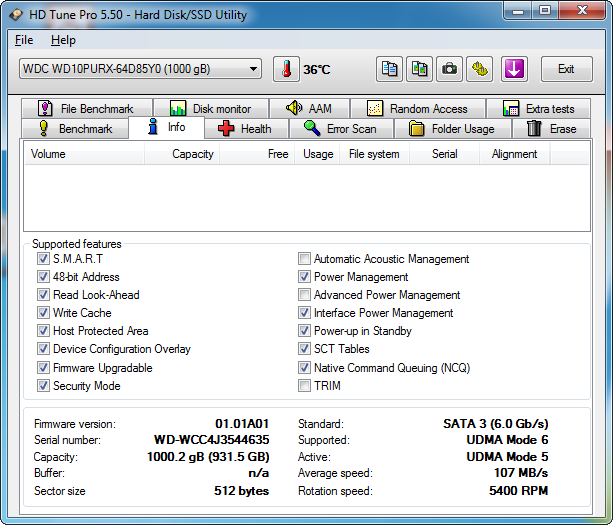Viewport: 613px width, 525px height.
Task: Save screenshot using camera icon
Action: point(450,69)
